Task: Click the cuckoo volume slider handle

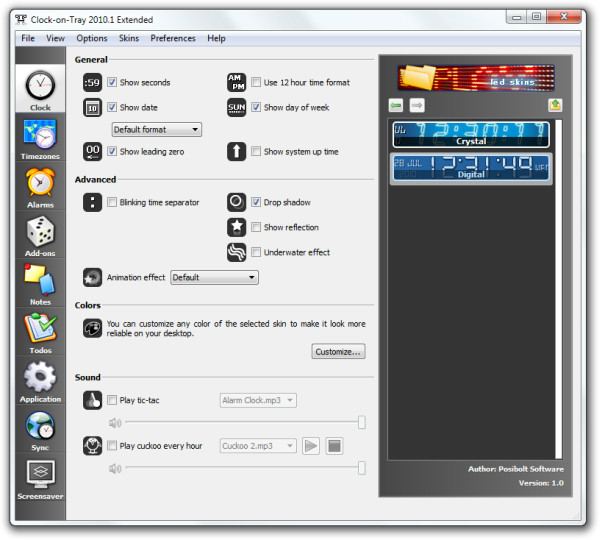Action: pos(362,468)
